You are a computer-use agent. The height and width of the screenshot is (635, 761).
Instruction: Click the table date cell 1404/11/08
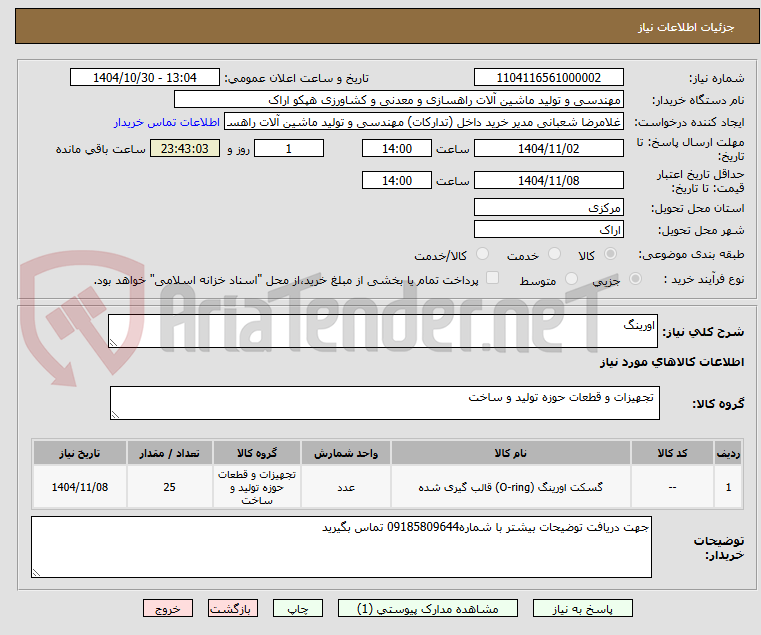[80, 487]
